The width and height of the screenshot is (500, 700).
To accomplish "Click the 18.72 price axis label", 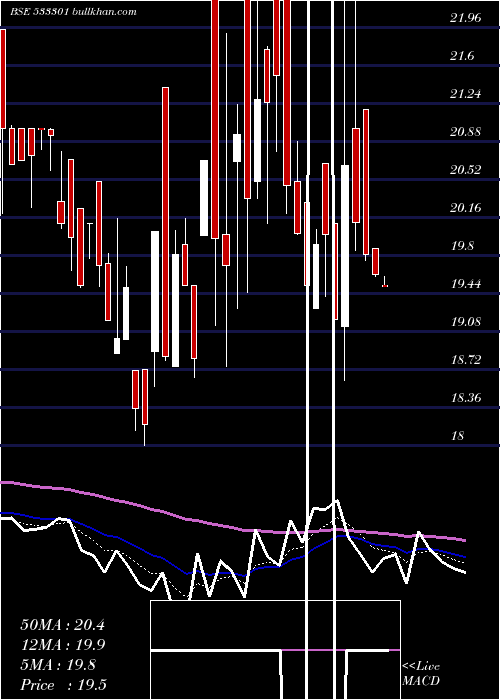I will coord(466,359).
